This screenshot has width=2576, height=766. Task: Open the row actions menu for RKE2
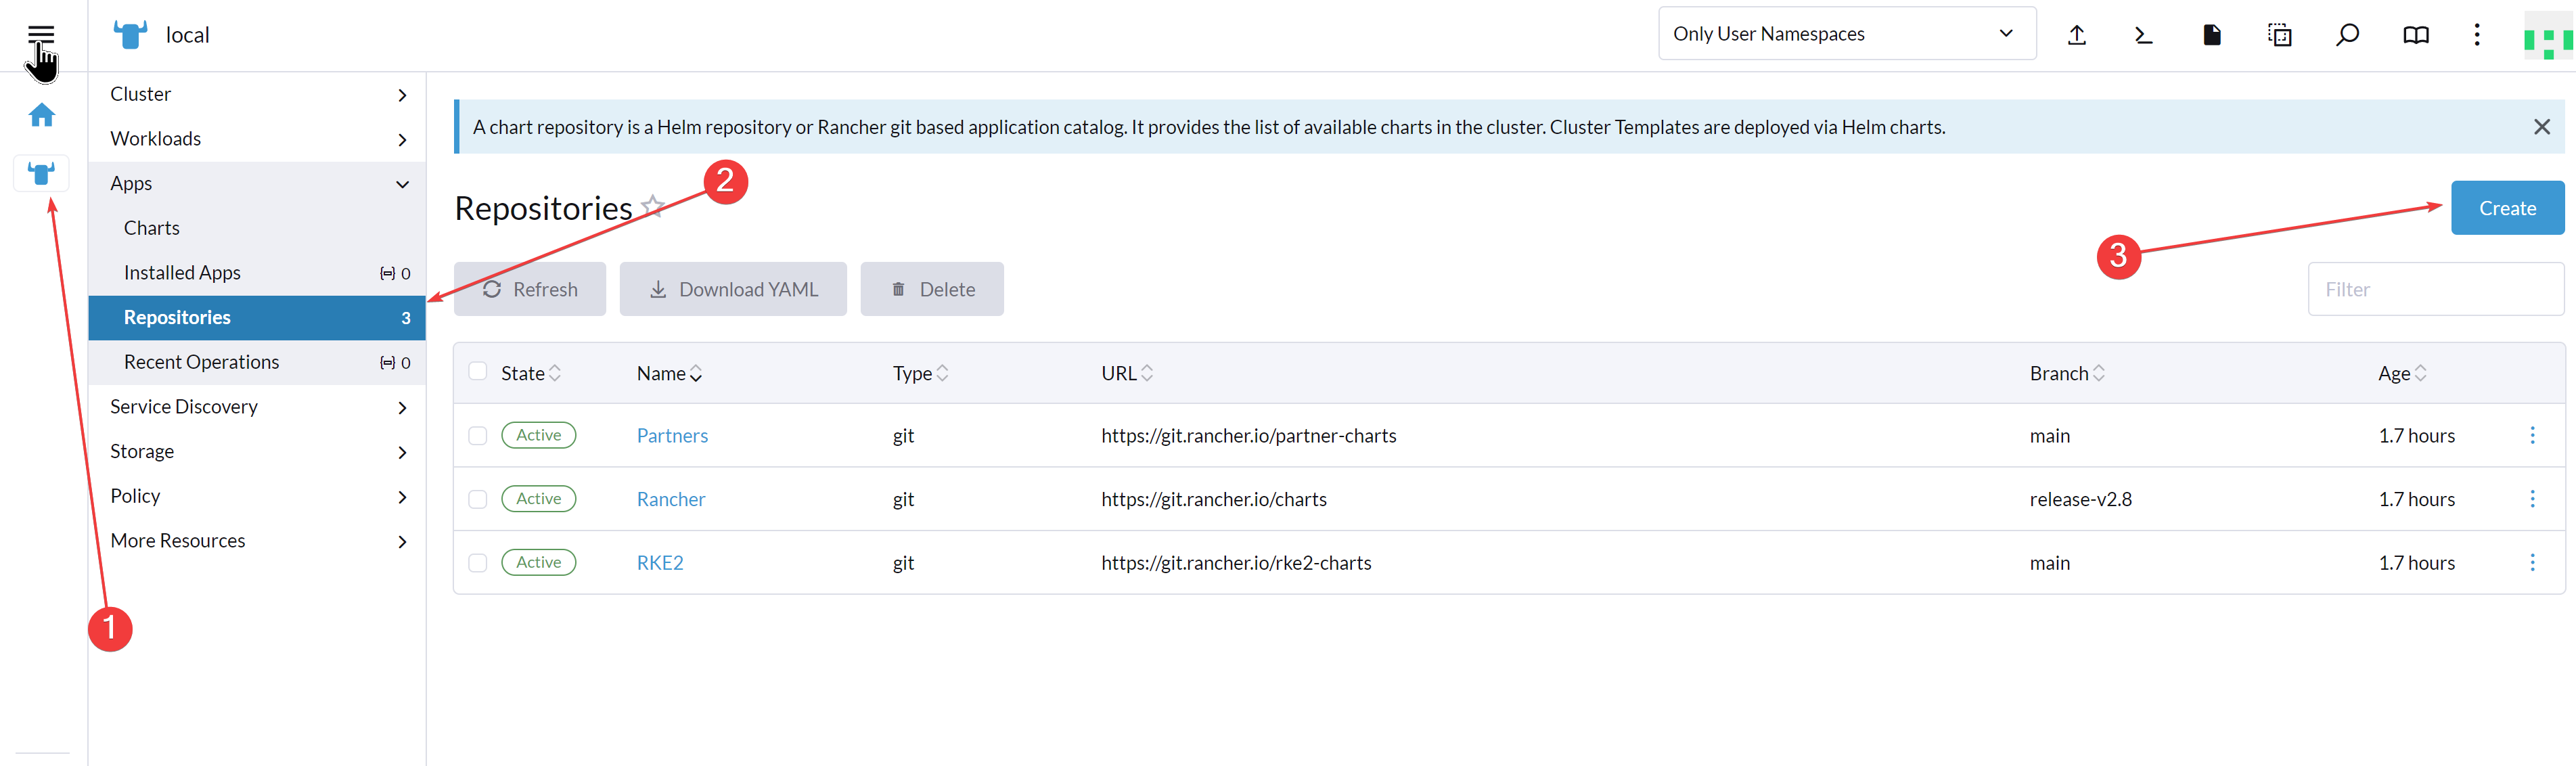click(2532, 562)
